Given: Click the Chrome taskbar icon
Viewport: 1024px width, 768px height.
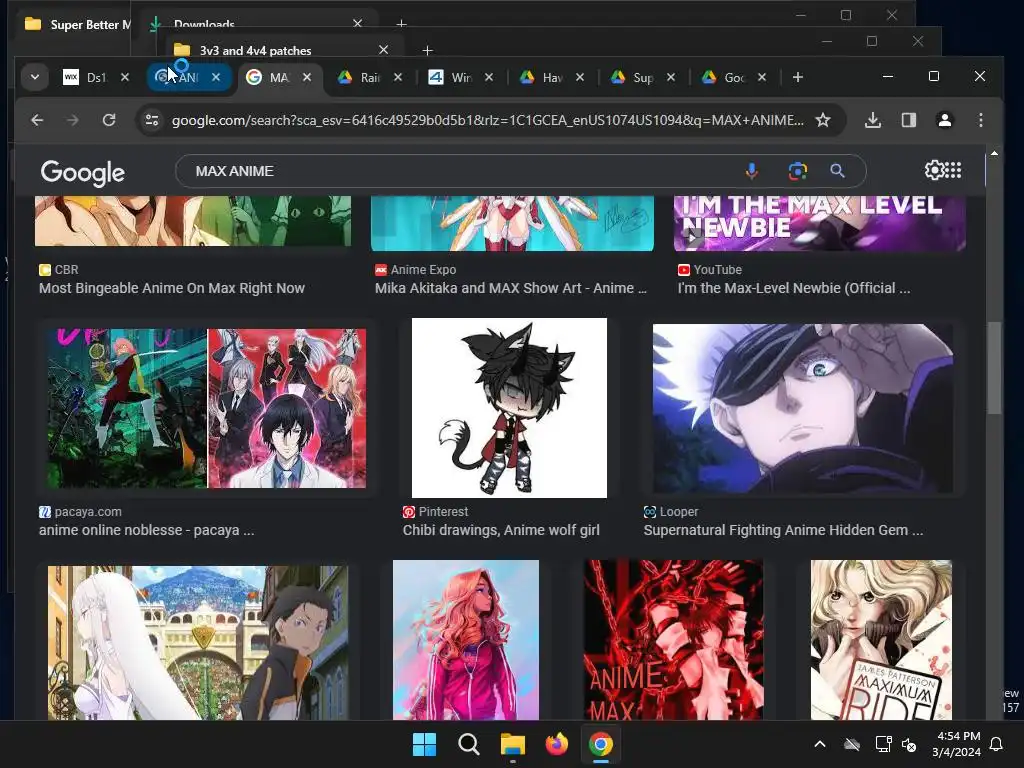Looking at the screenshot, I should pos(601,744).
